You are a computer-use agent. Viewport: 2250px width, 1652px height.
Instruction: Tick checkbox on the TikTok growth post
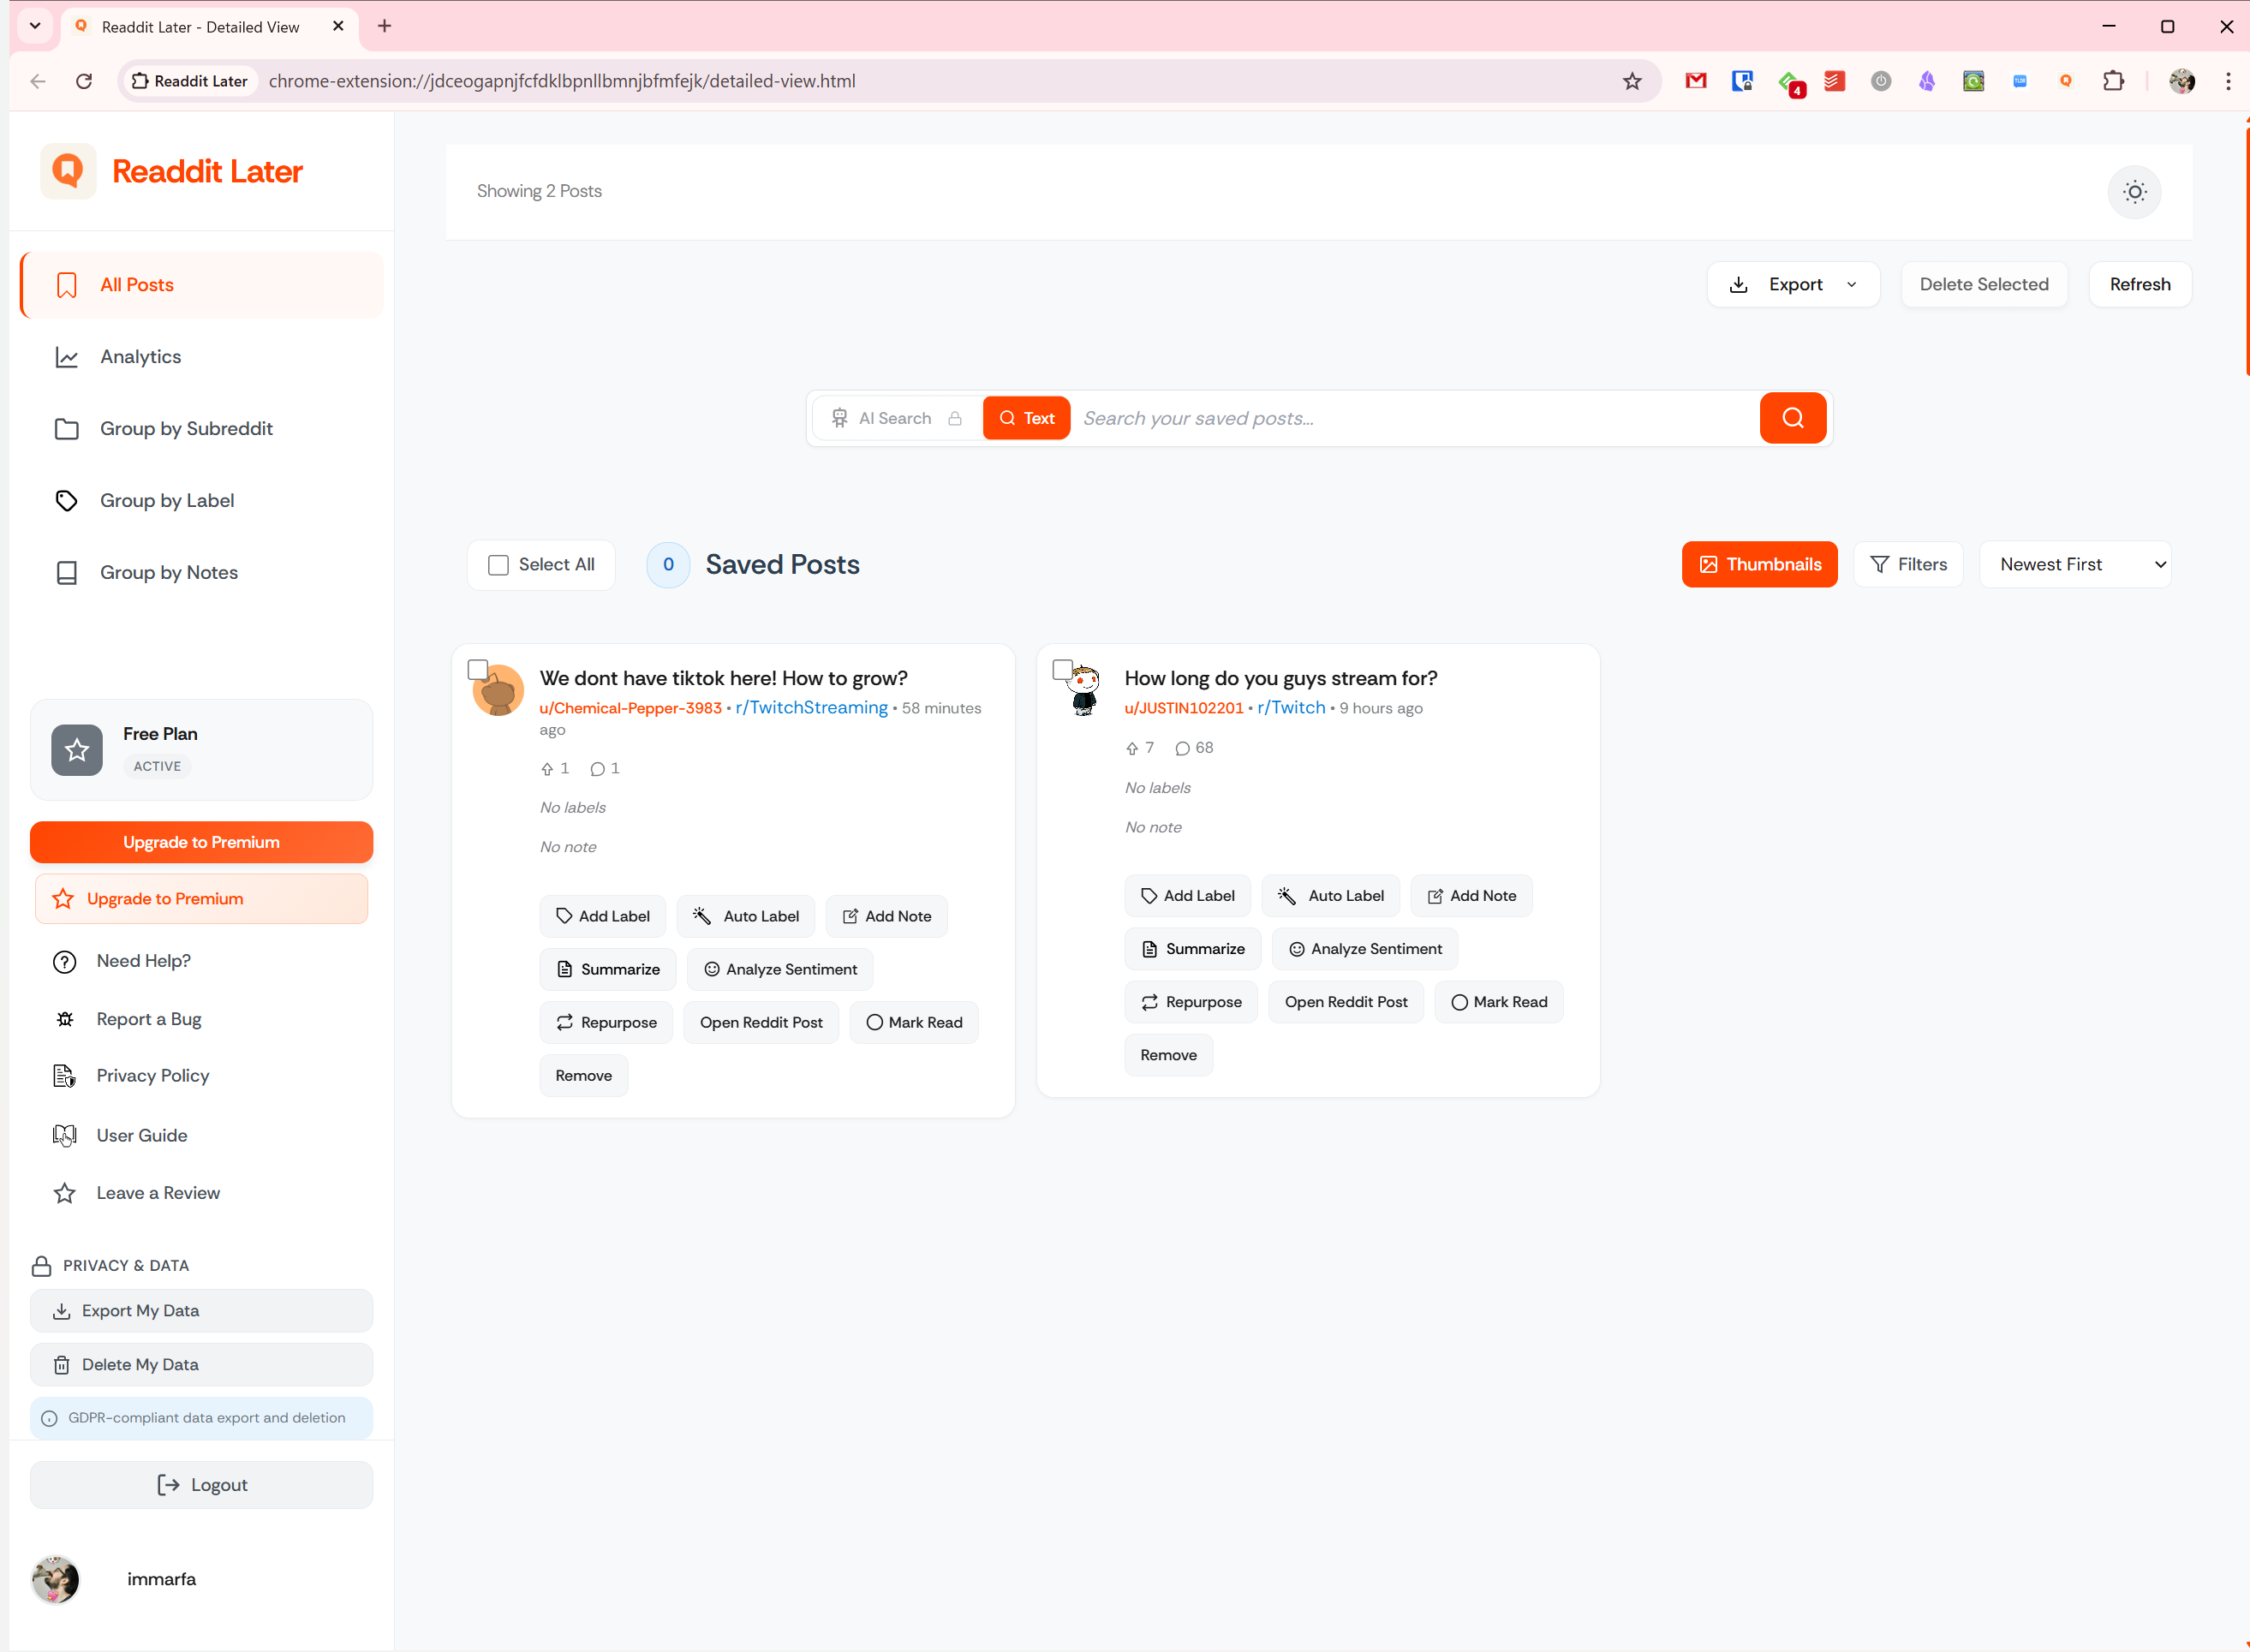pos(478,669)
